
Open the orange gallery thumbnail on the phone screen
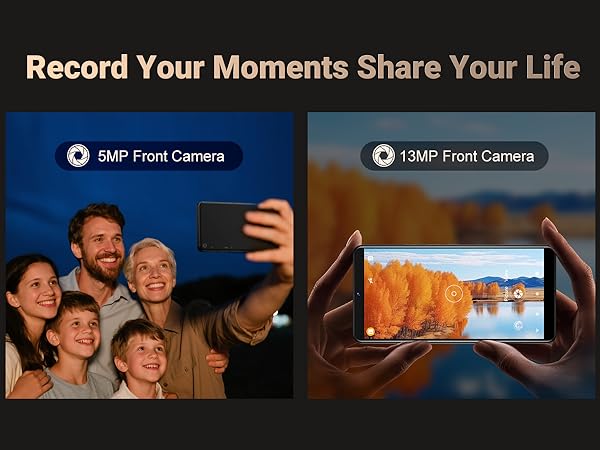(x=370, y=332)
